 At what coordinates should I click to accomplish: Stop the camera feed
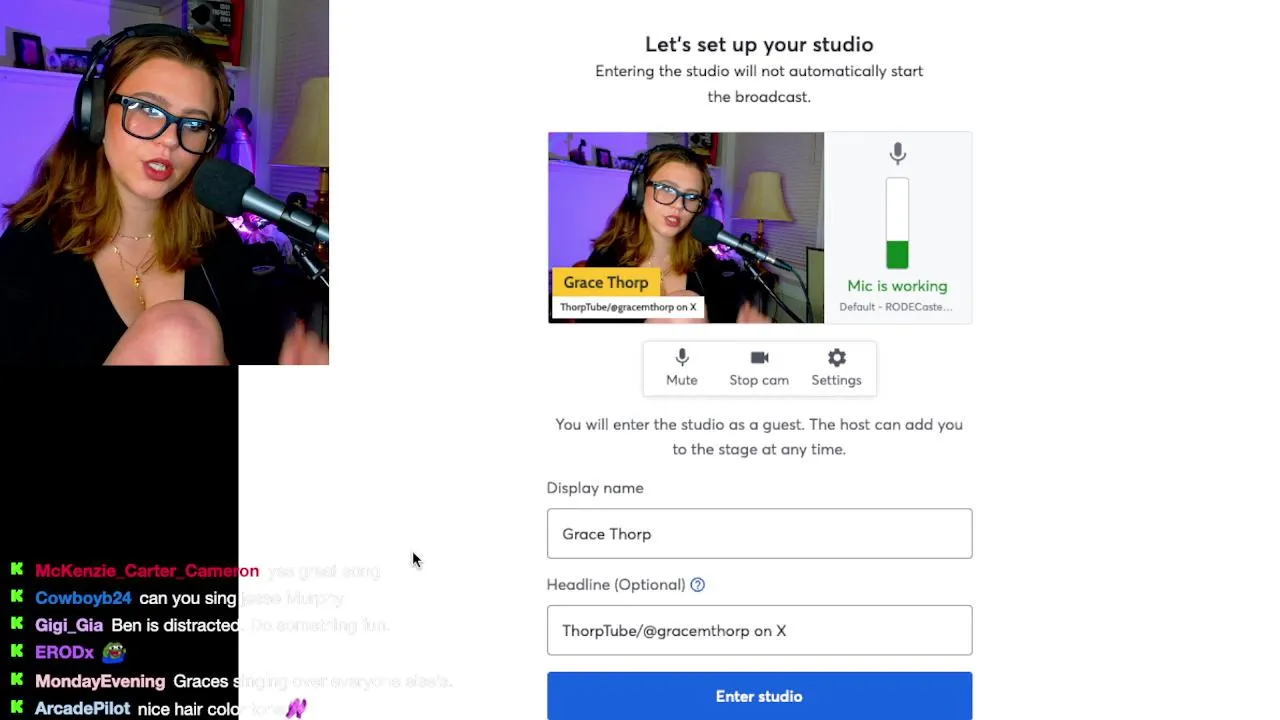(759, 368)
